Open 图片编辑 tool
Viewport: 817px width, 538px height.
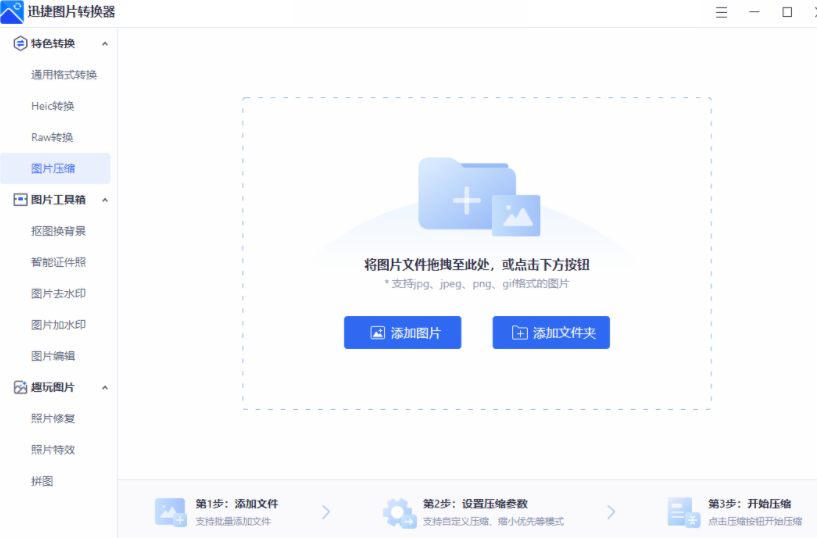[x=53, y=356]
